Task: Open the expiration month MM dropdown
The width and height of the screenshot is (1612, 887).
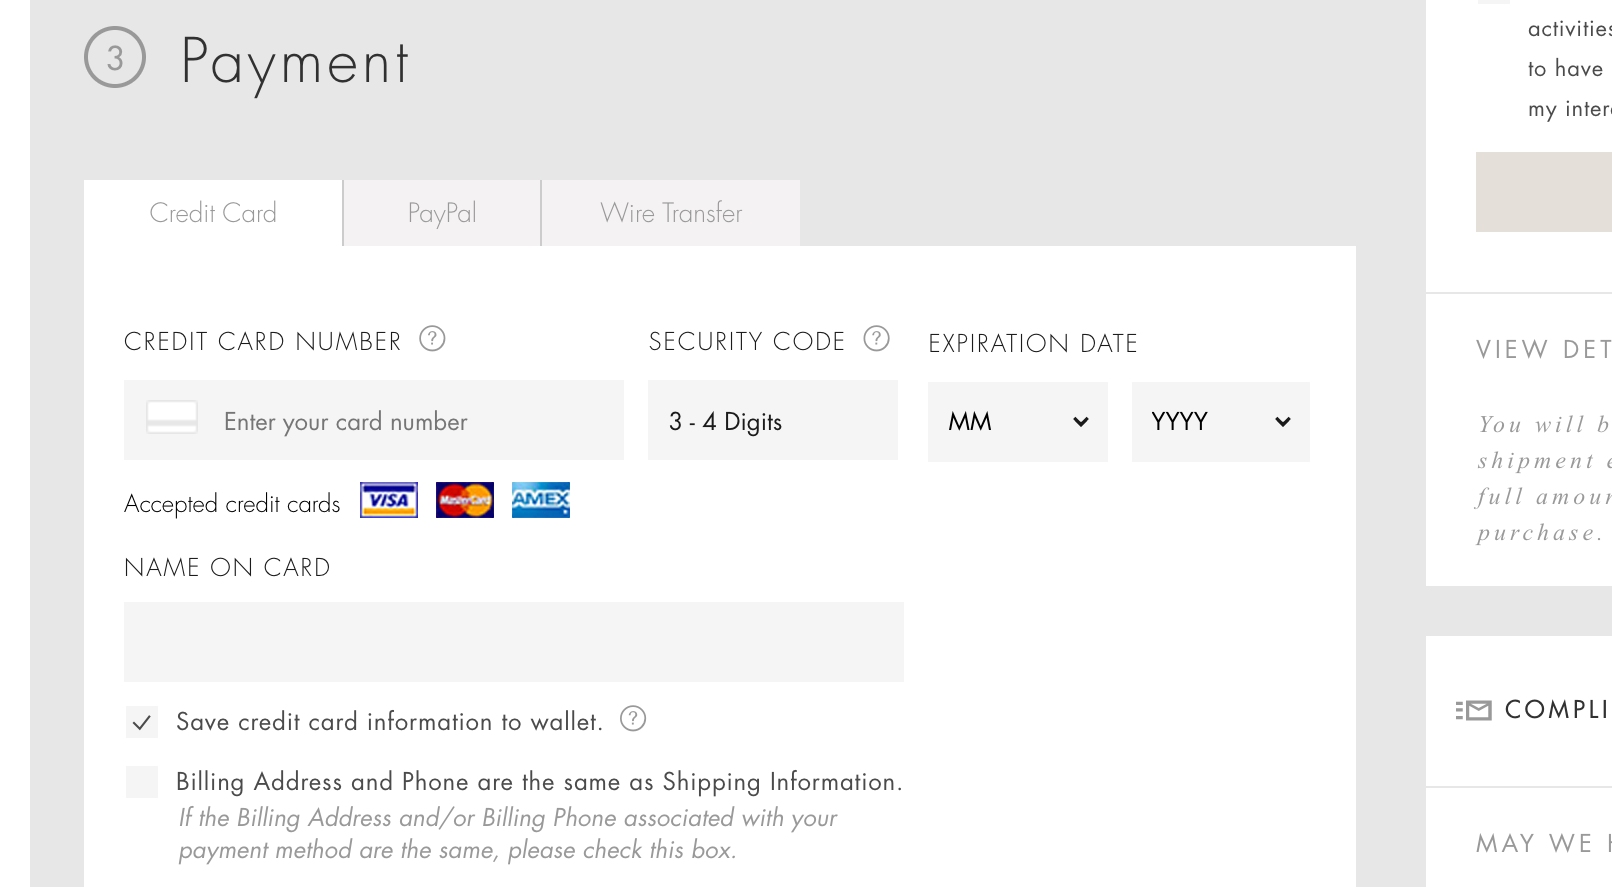Action: click(x=1017, y=421)
